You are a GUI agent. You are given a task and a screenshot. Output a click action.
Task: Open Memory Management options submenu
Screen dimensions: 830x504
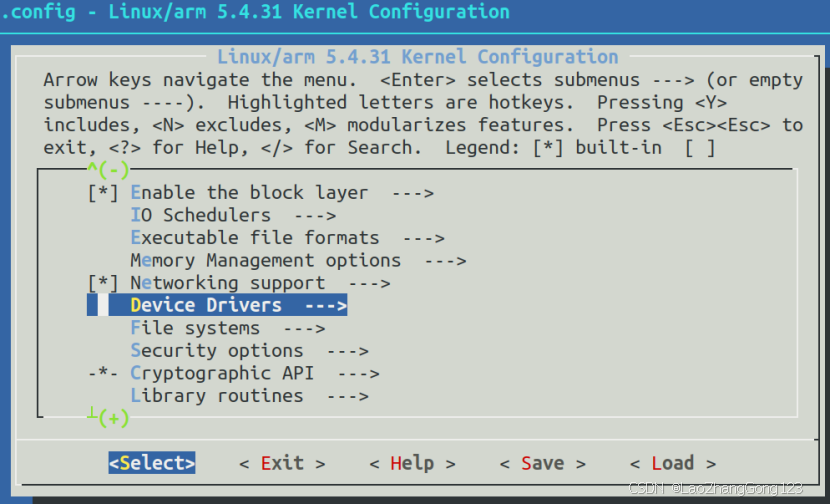tap(299, 260)
